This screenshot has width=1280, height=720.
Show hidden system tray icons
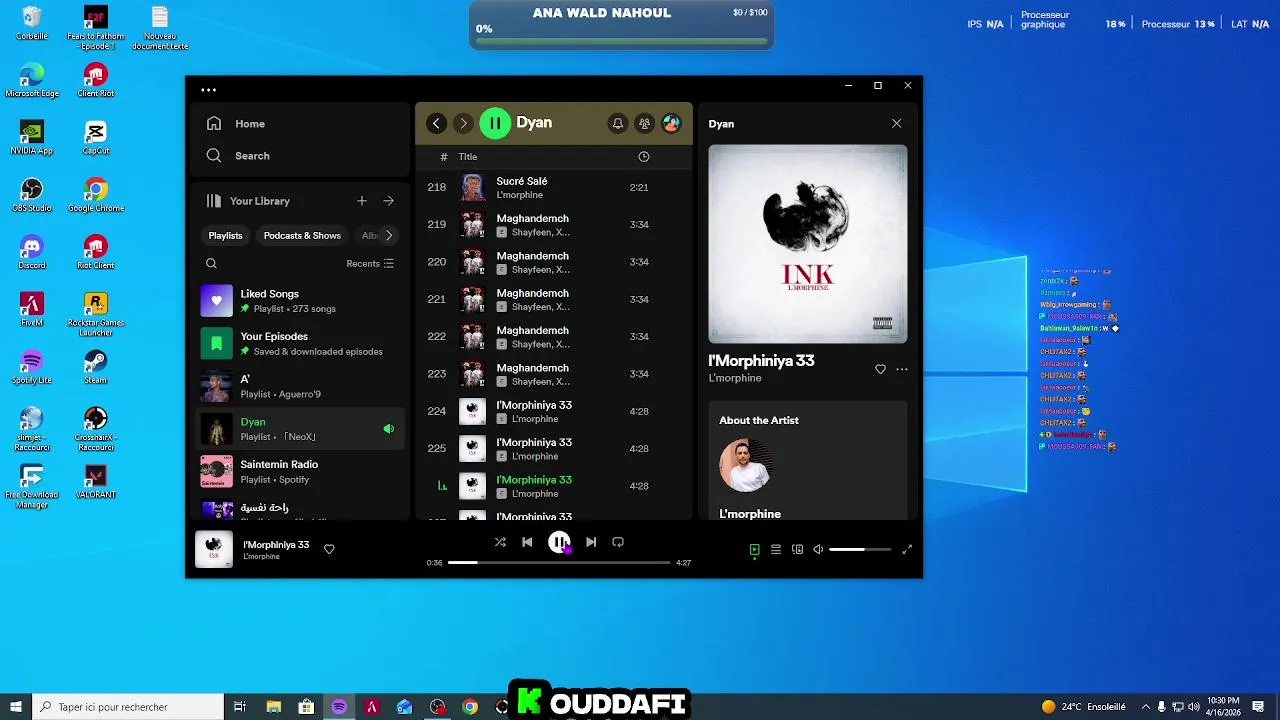(1146, 707)
